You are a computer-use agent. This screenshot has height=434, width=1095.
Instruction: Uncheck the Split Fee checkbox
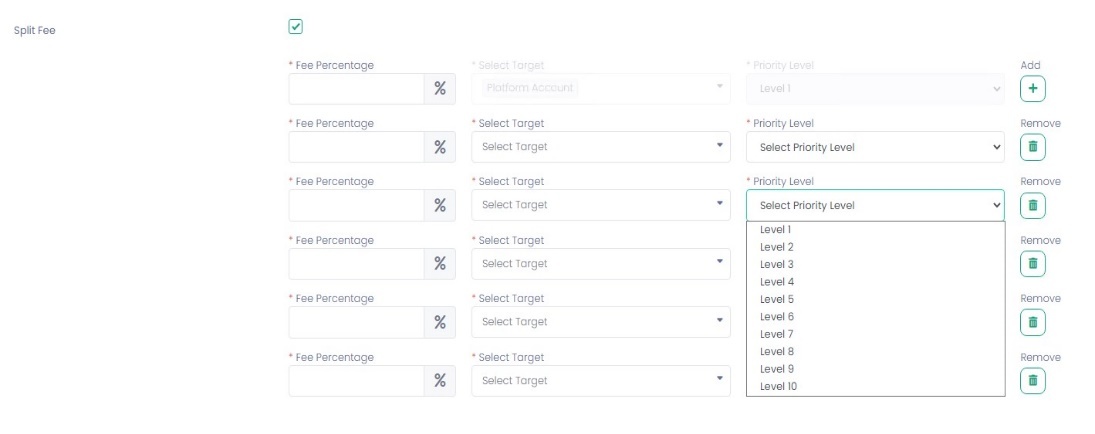(x=295, y=27)
